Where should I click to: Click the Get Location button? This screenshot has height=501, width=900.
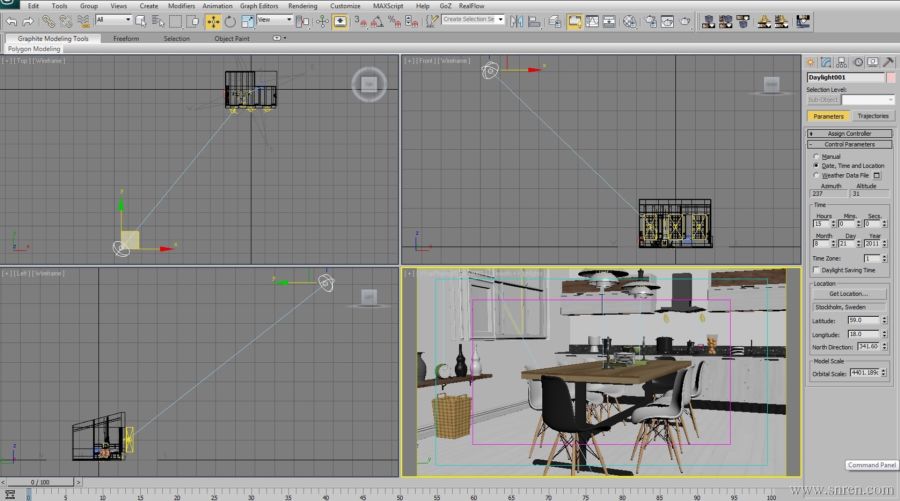click(x=849, y=293)
